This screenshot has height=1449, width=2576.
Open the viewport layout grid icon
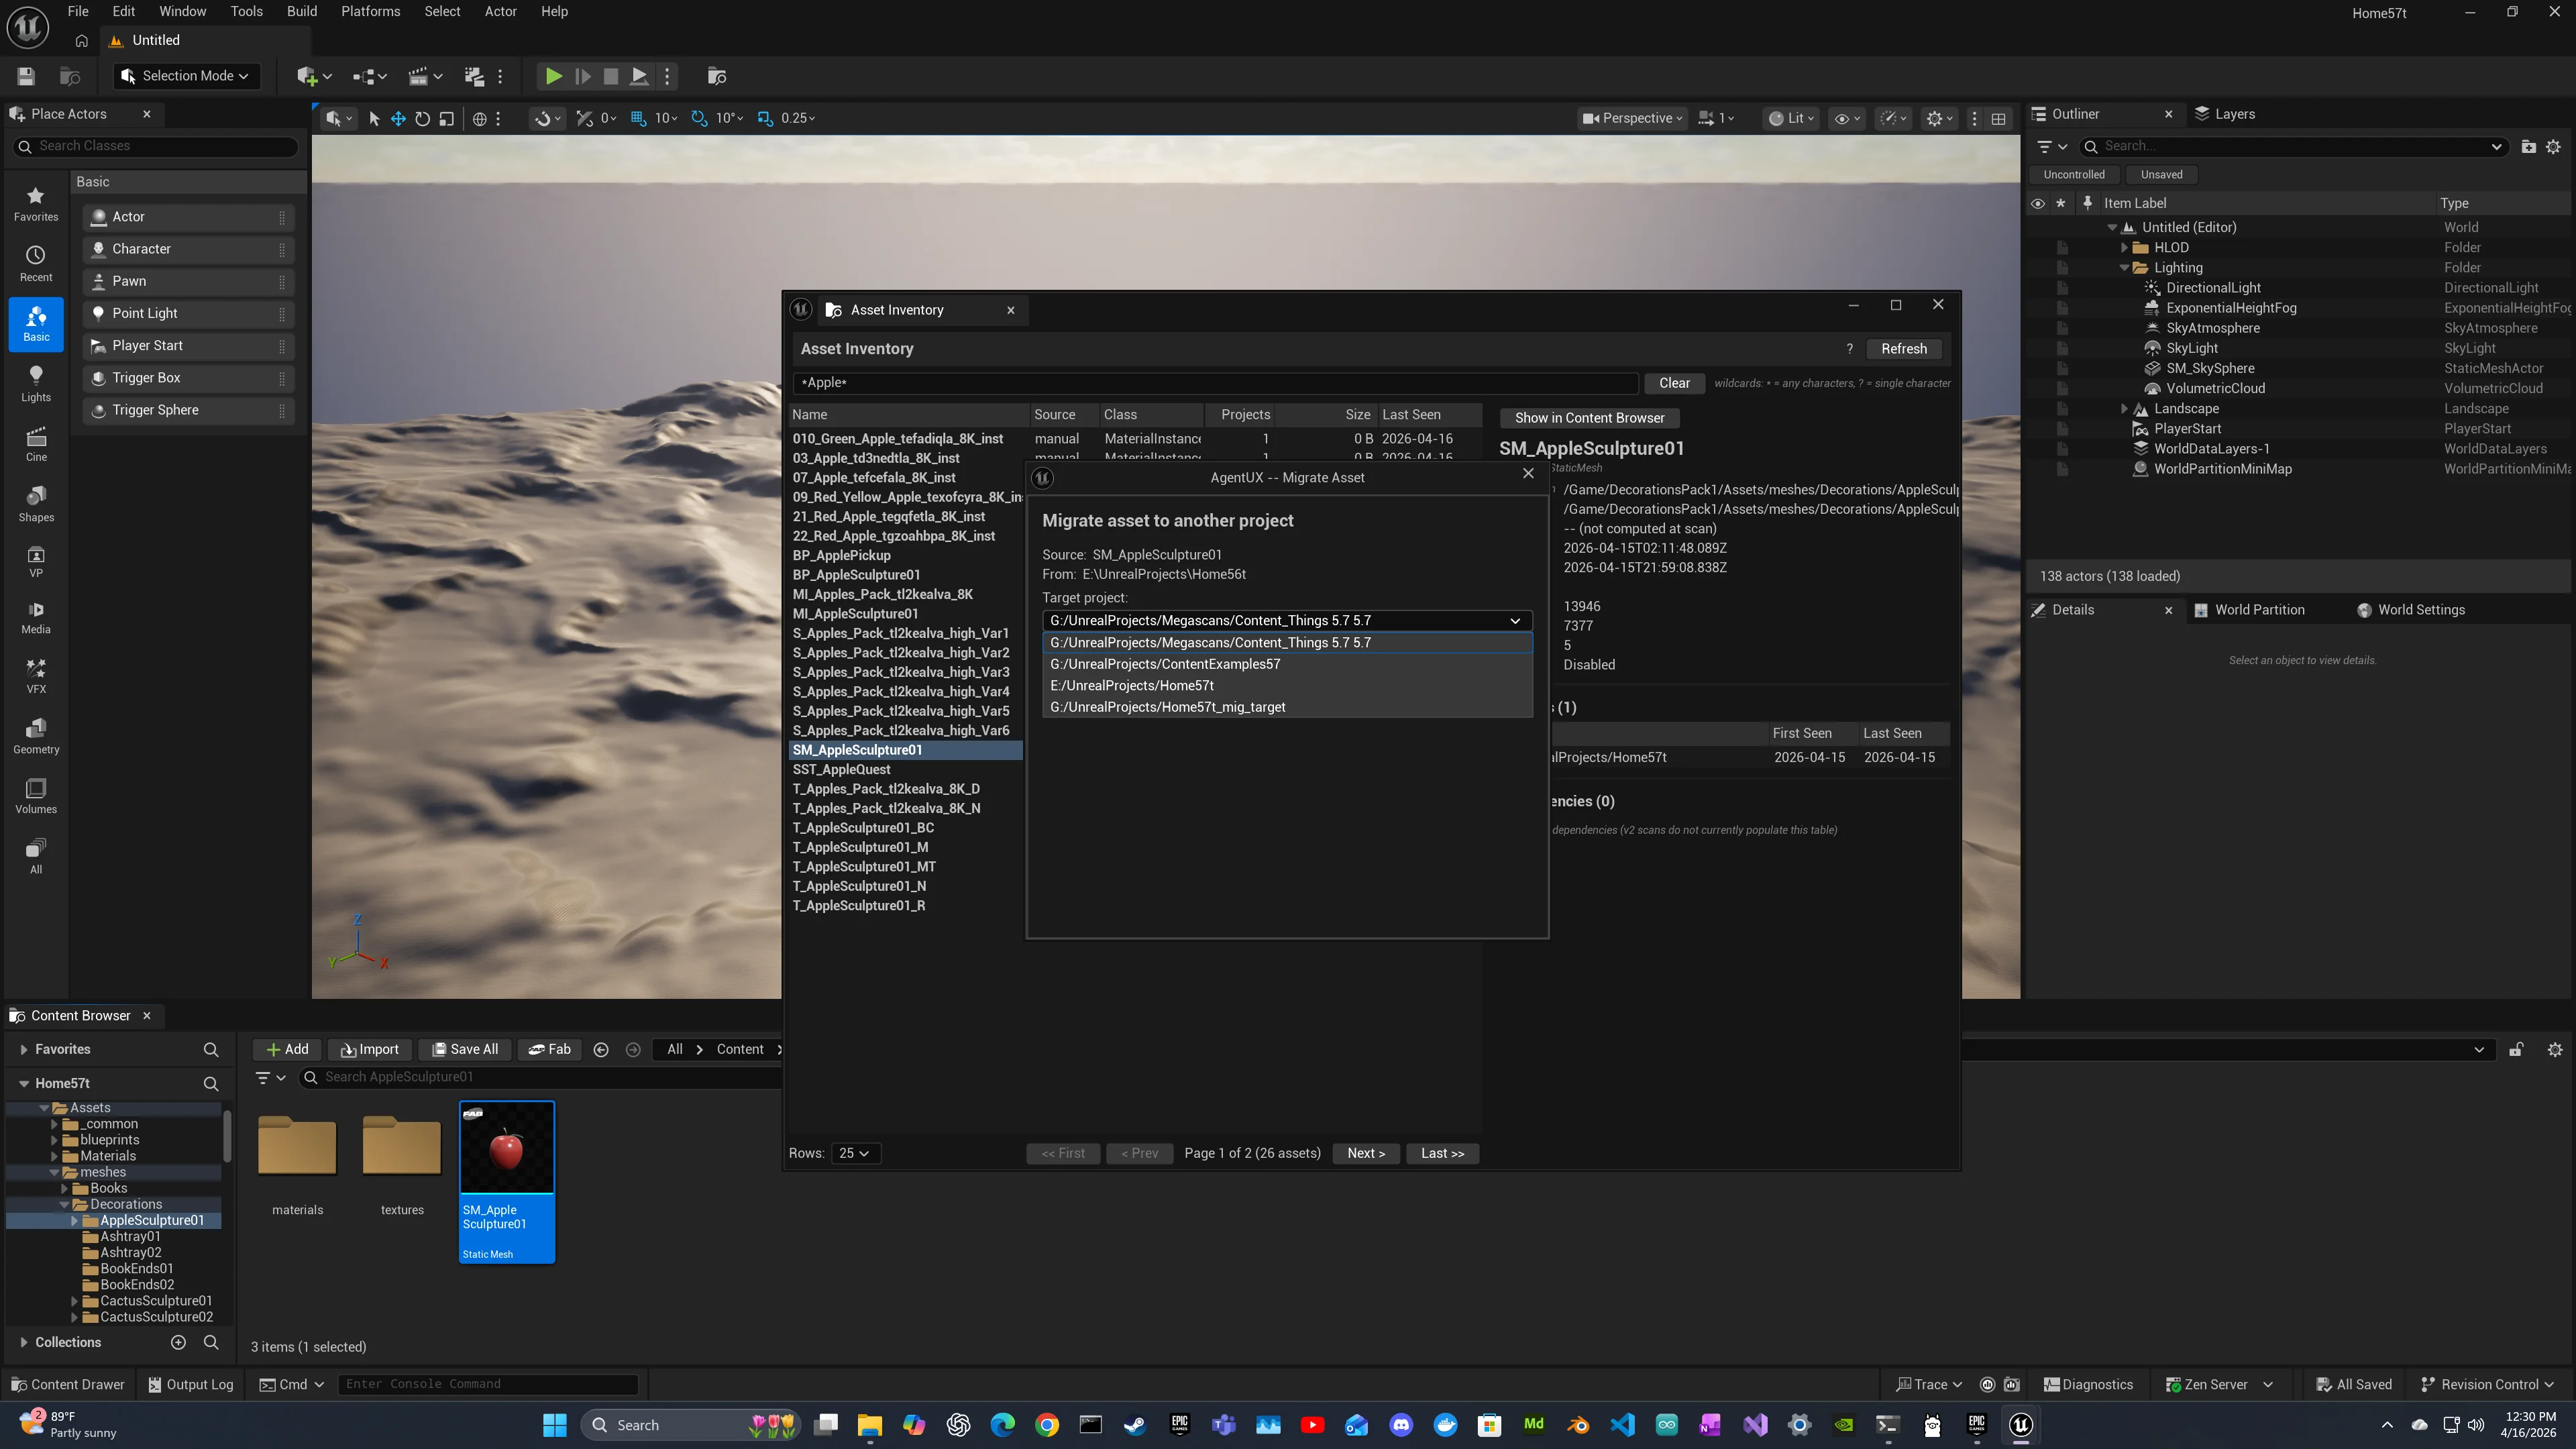click(1998, 118)
